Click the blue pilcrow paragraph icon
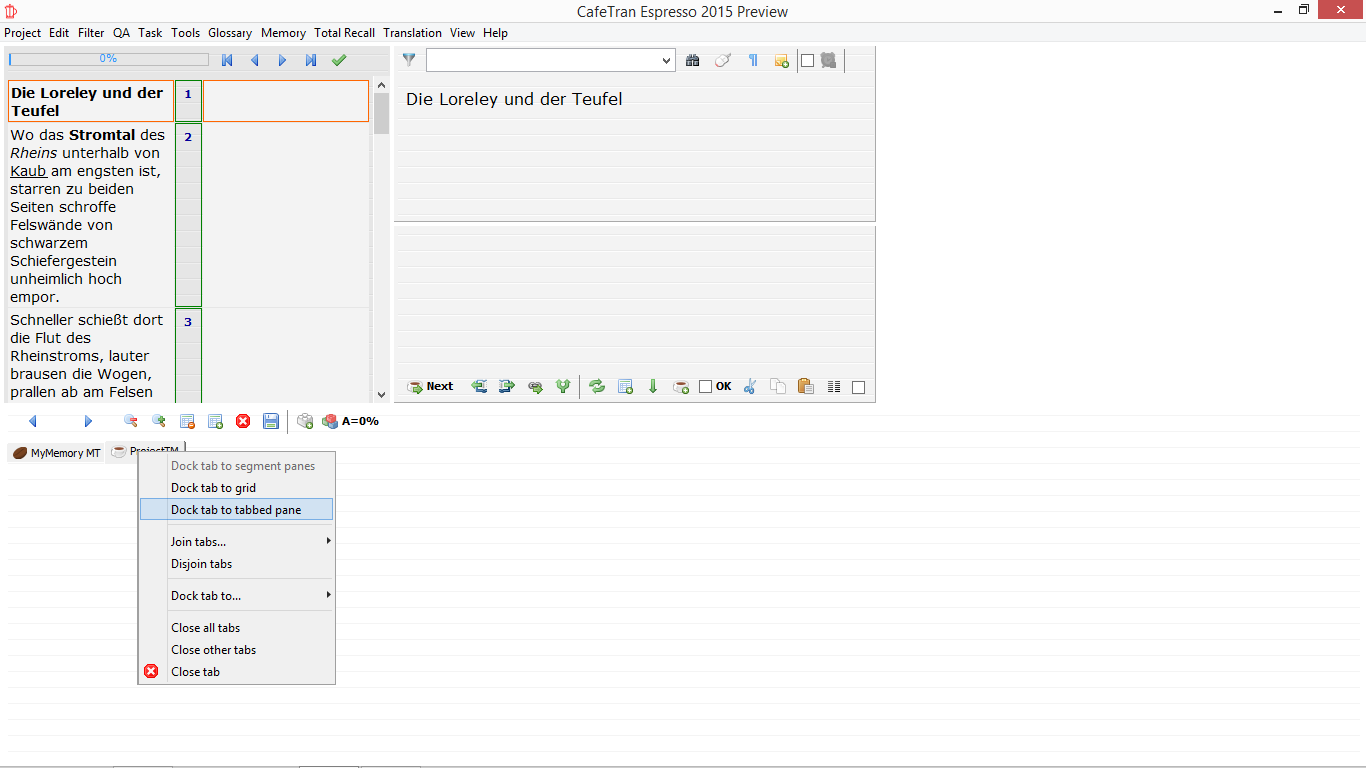Screen dimensions: 1366x768 click(753, 61)
